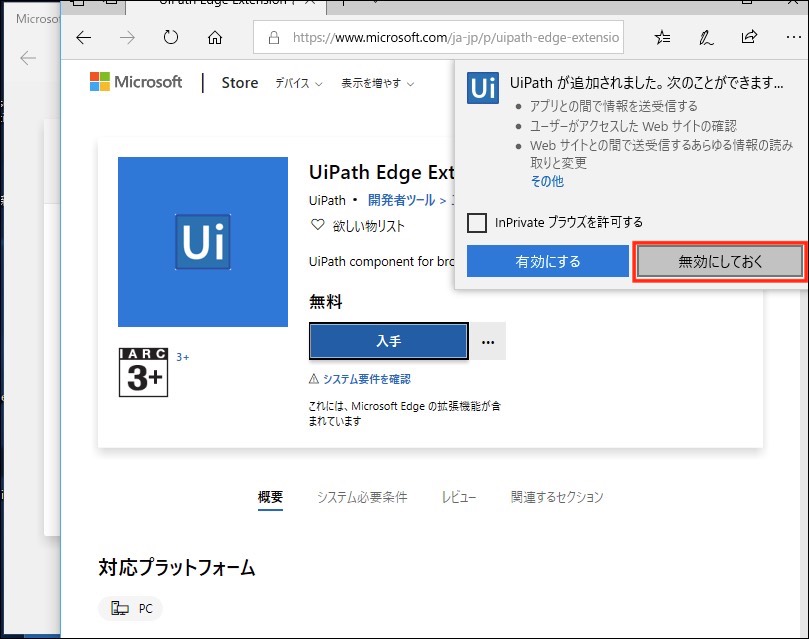
Task: Click the 有効にする button
Action: [547, 262]
